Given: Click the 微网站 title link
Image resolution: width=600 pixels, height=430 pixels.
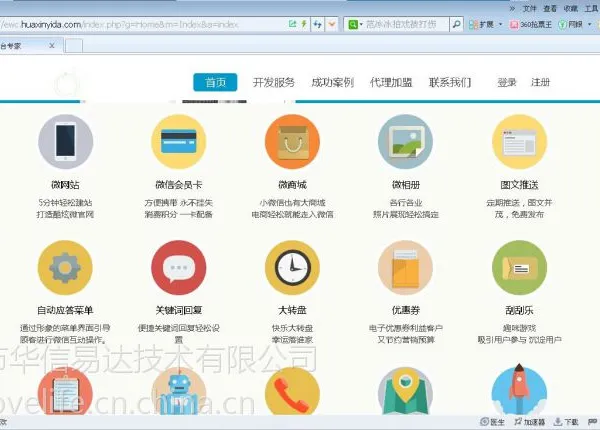Looking at the screenshot, I should 65,185.
